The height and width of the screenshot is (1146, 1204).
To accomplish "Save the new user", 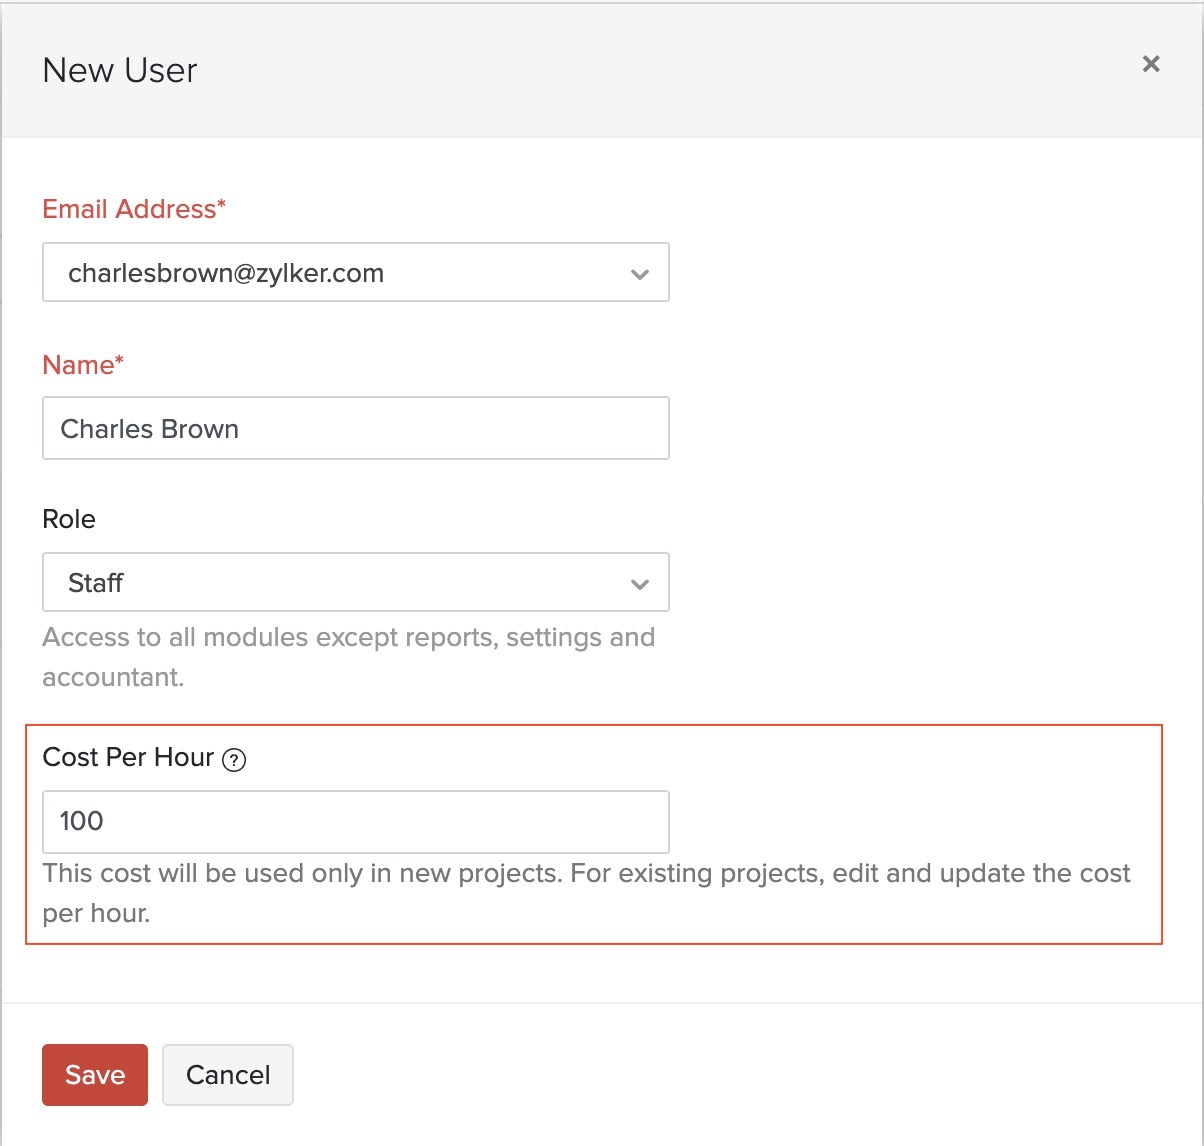I will pos(95,1075).
